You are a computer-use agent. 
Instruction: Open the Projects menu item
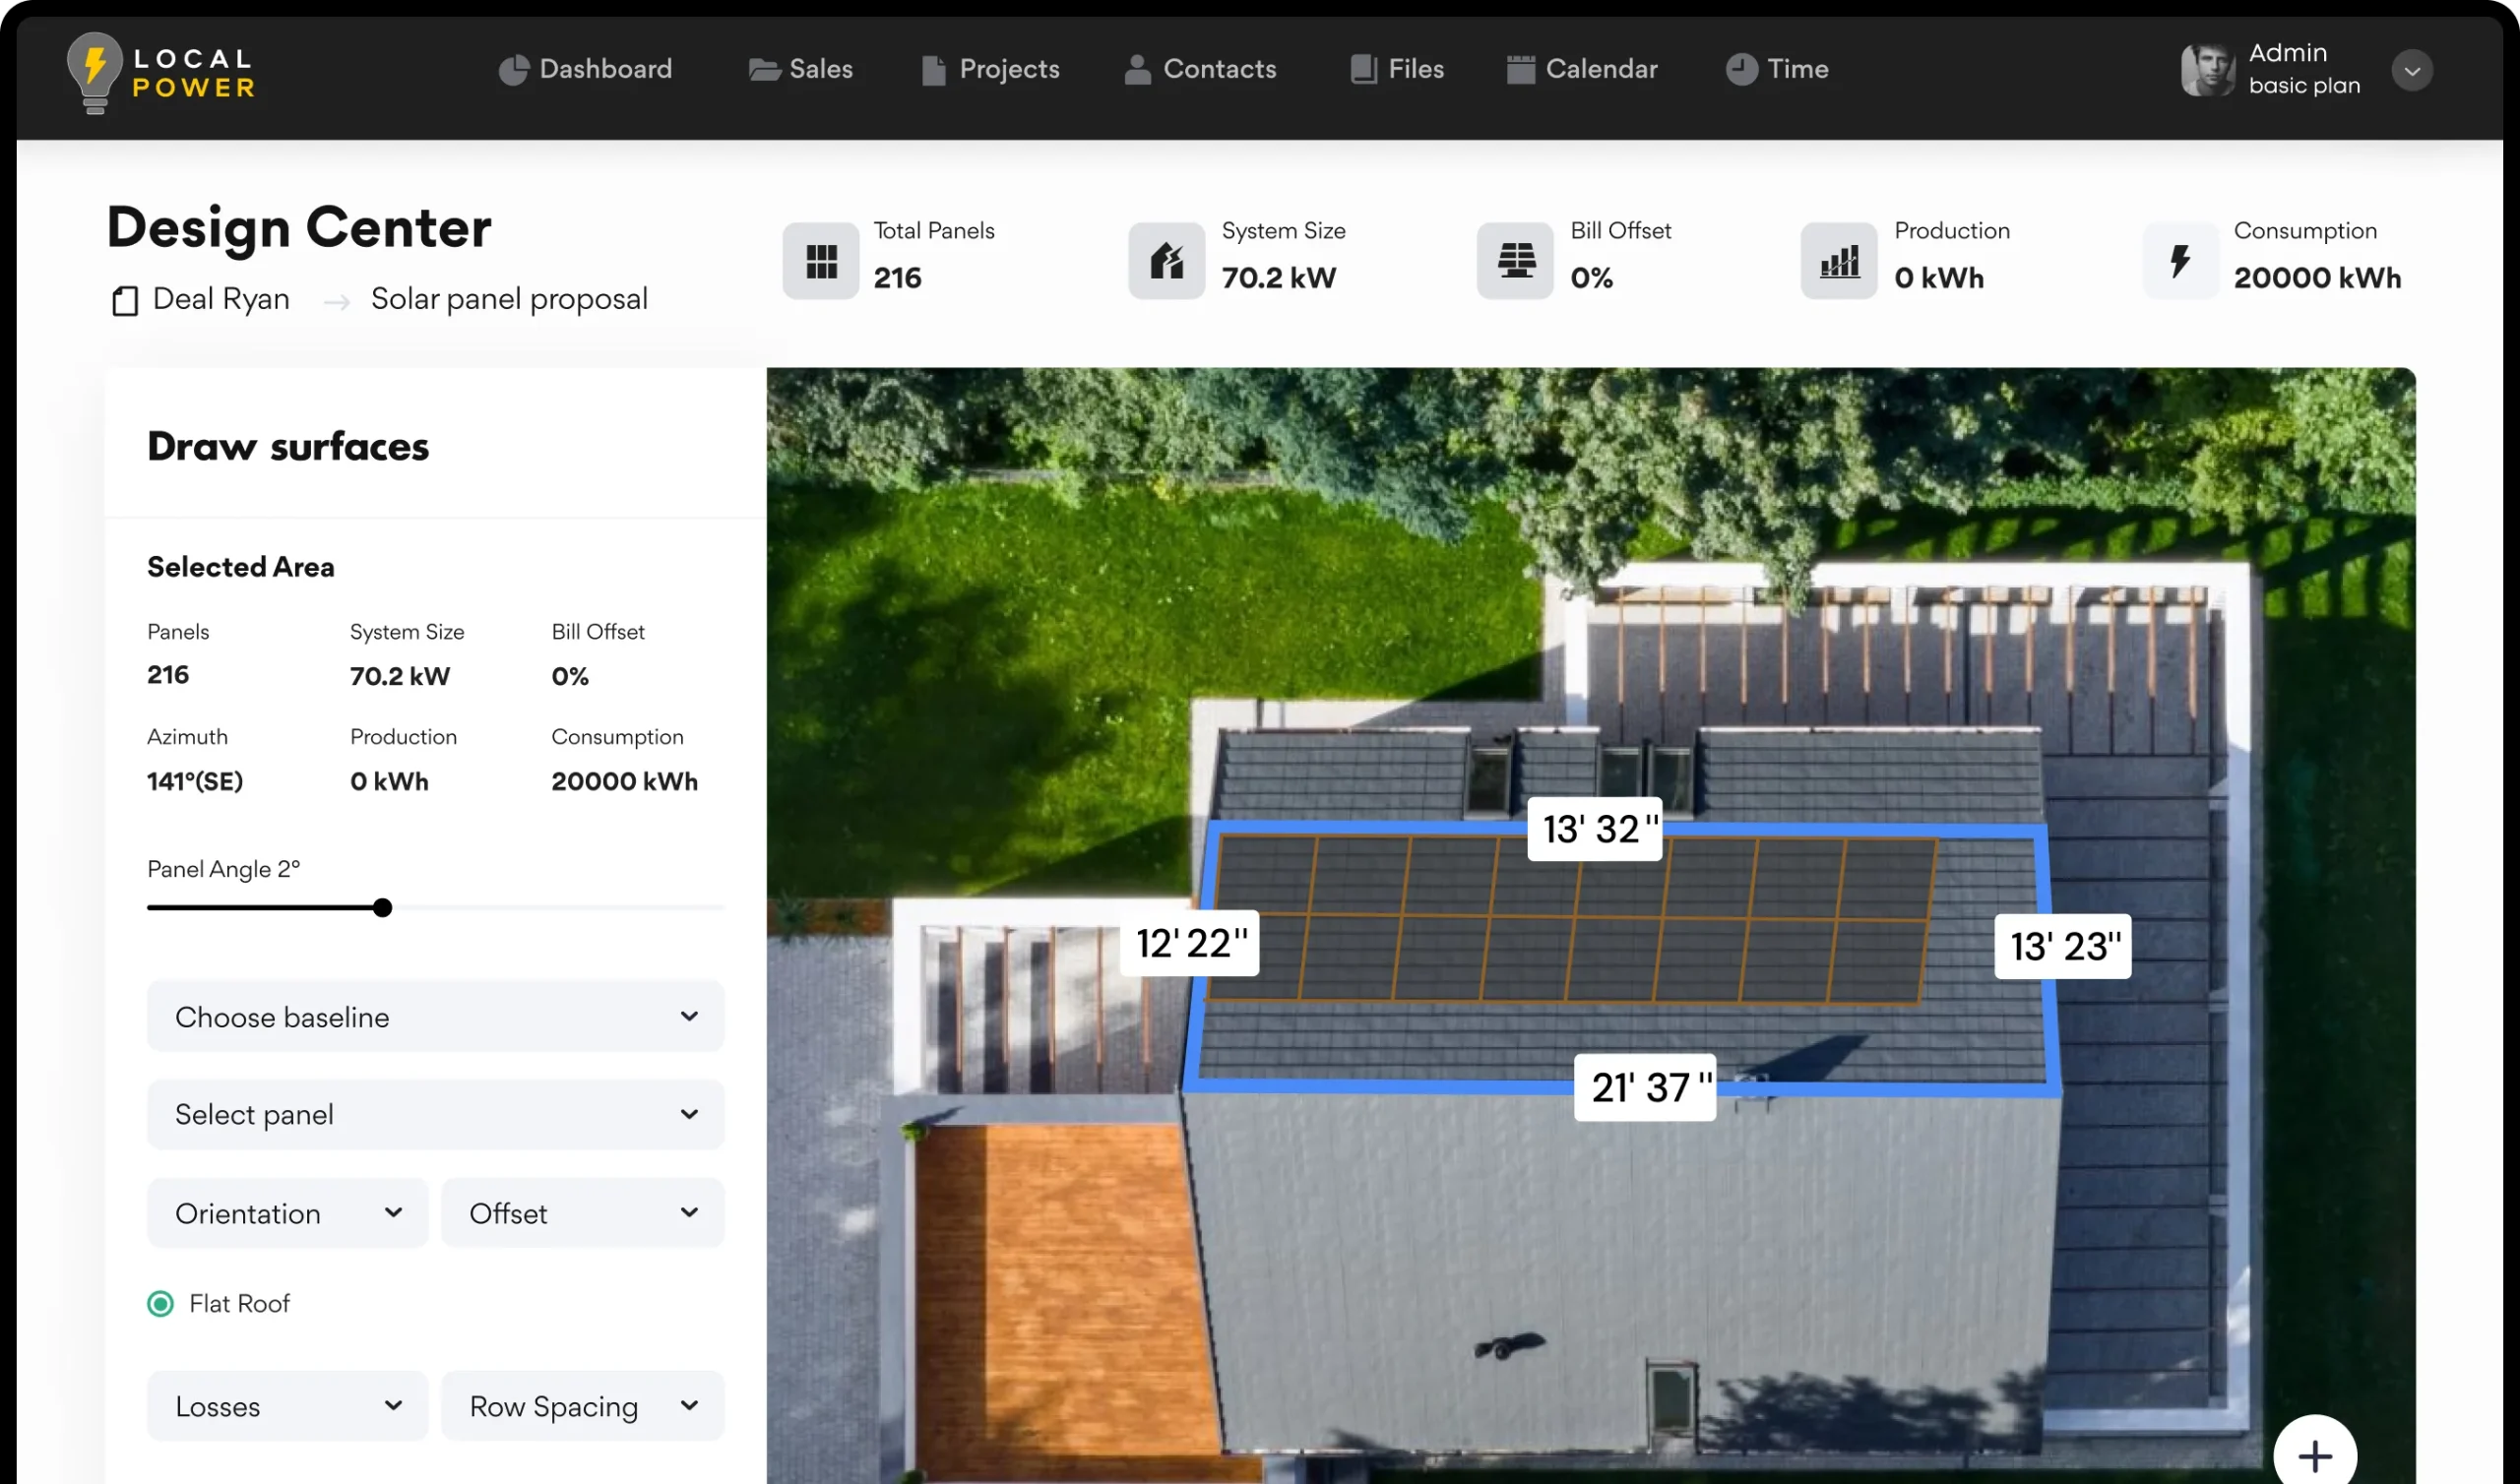coord(990,69)
